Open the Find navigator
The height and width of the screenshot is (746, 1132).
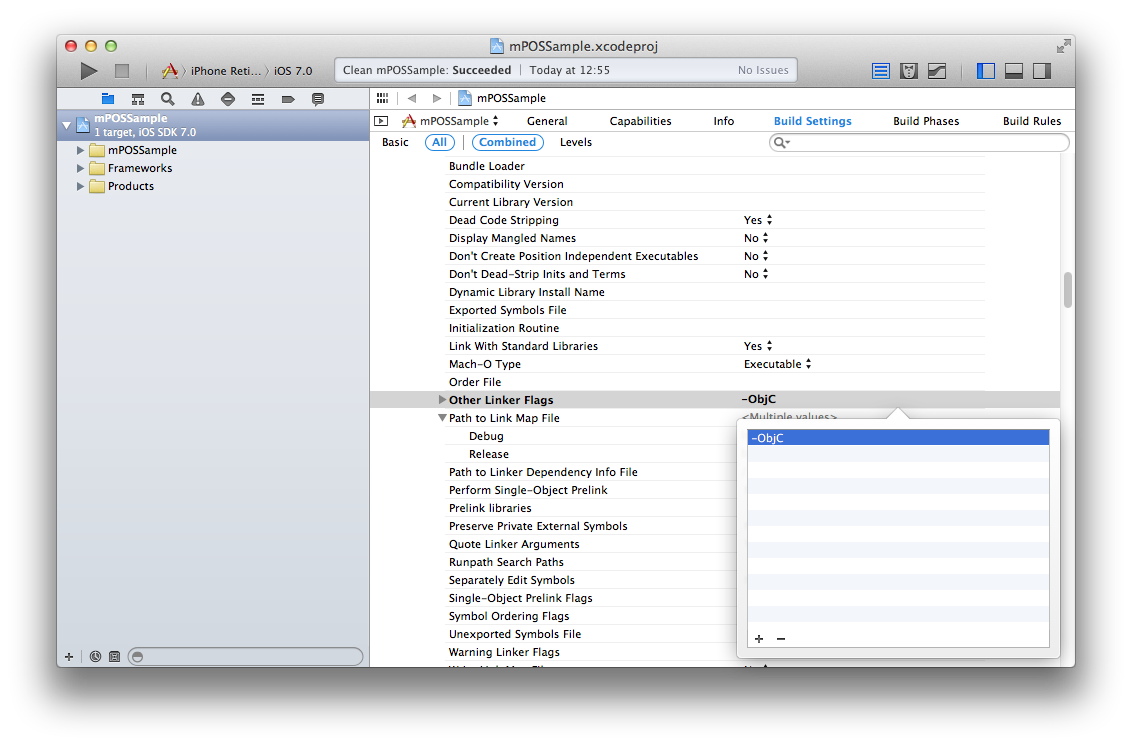click(x=167, y=99)
